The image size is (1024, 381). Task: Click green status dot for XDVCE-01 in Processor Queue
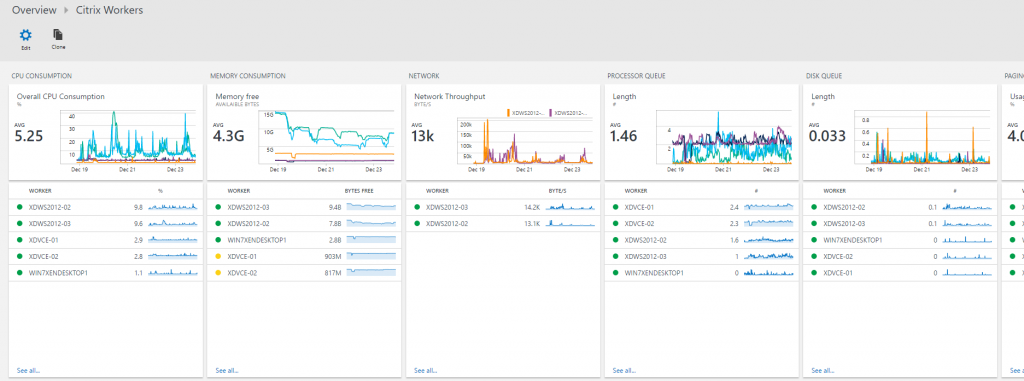(616, 207)
